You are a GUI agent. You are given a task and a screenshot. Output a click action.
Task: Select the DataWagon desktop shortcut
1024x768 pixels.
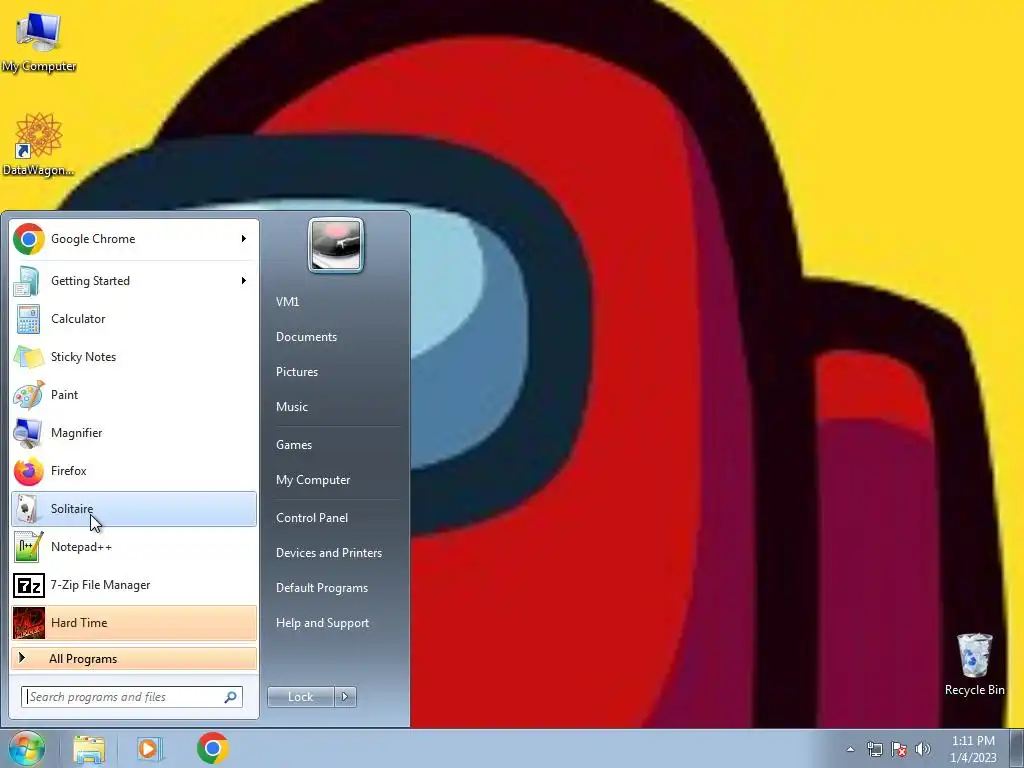tap(39, 145)
